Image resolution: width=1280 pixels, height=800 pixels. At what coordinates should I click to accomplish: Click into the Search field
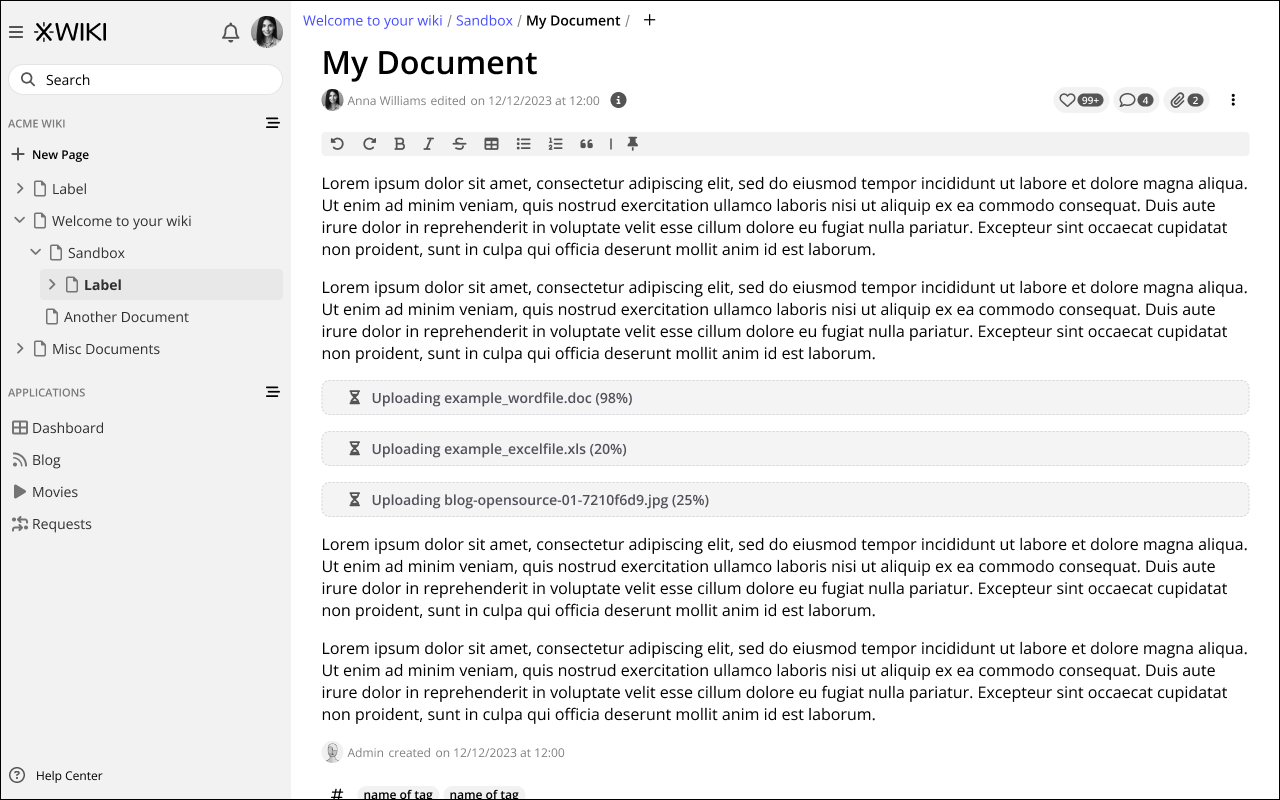click(x=145, y=80)
